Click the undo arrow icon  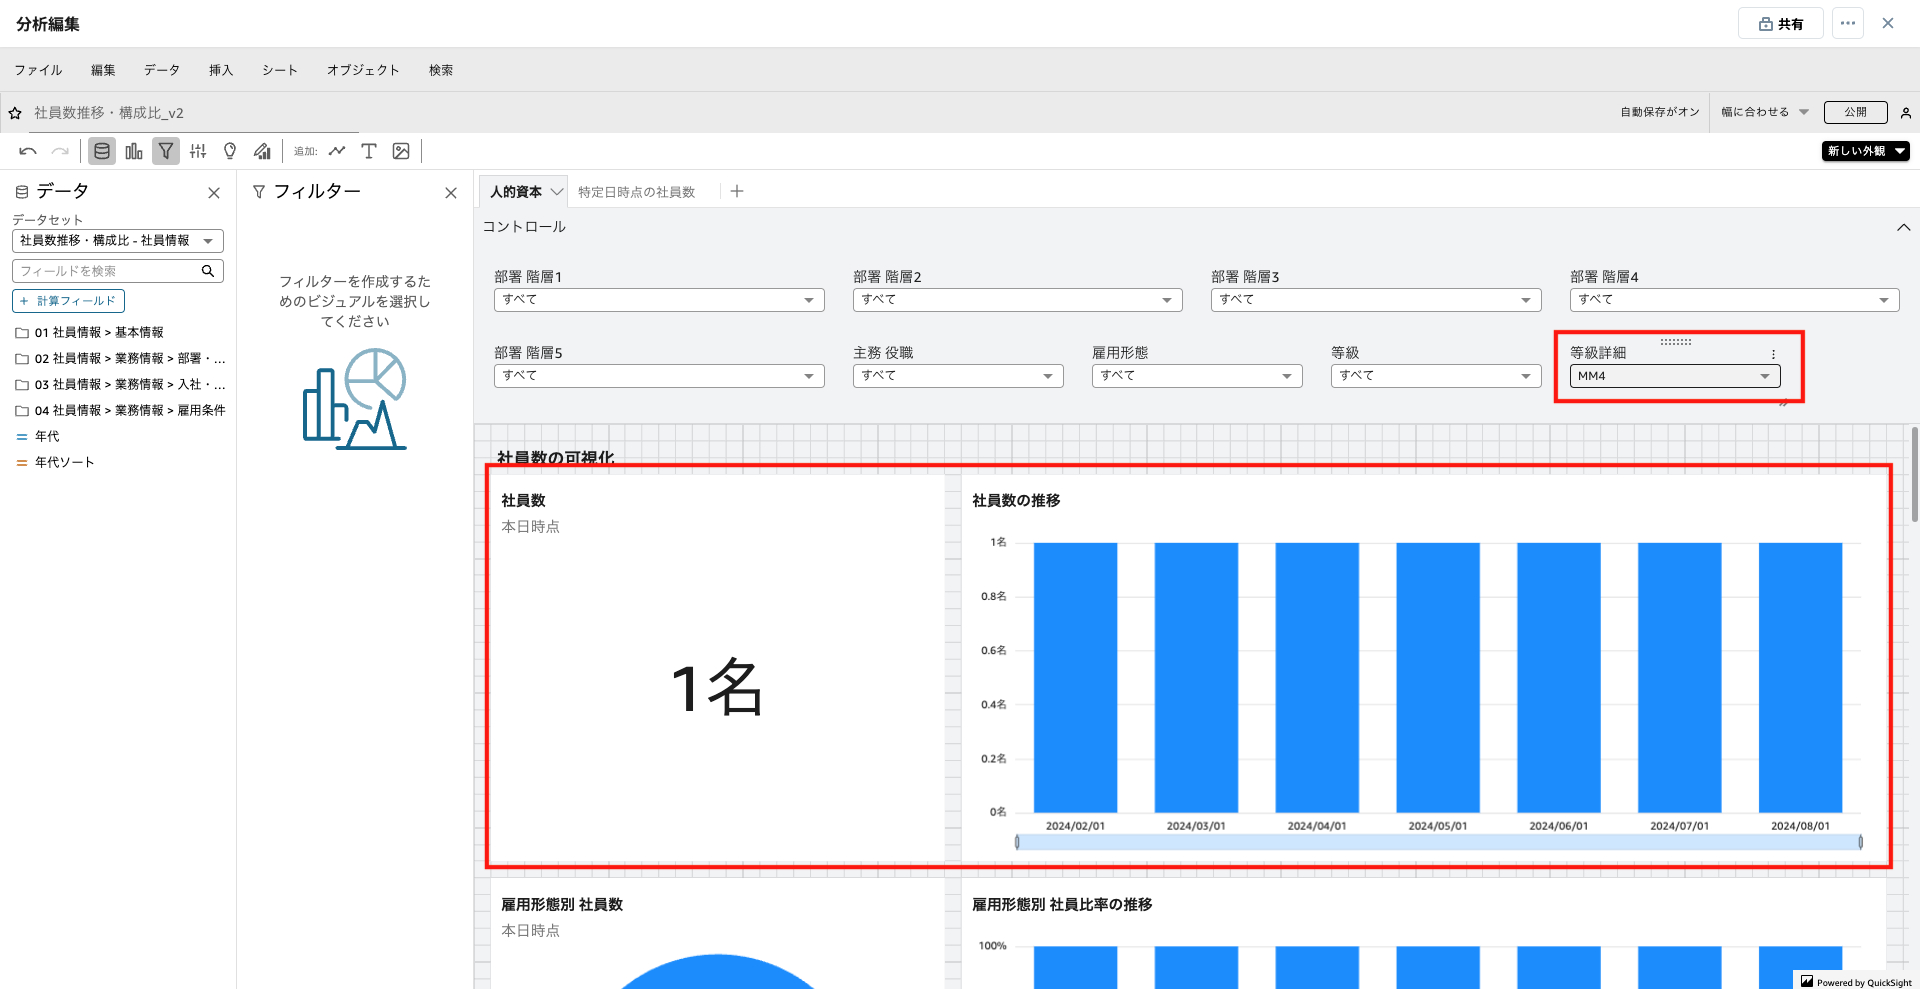pos(28,151)
